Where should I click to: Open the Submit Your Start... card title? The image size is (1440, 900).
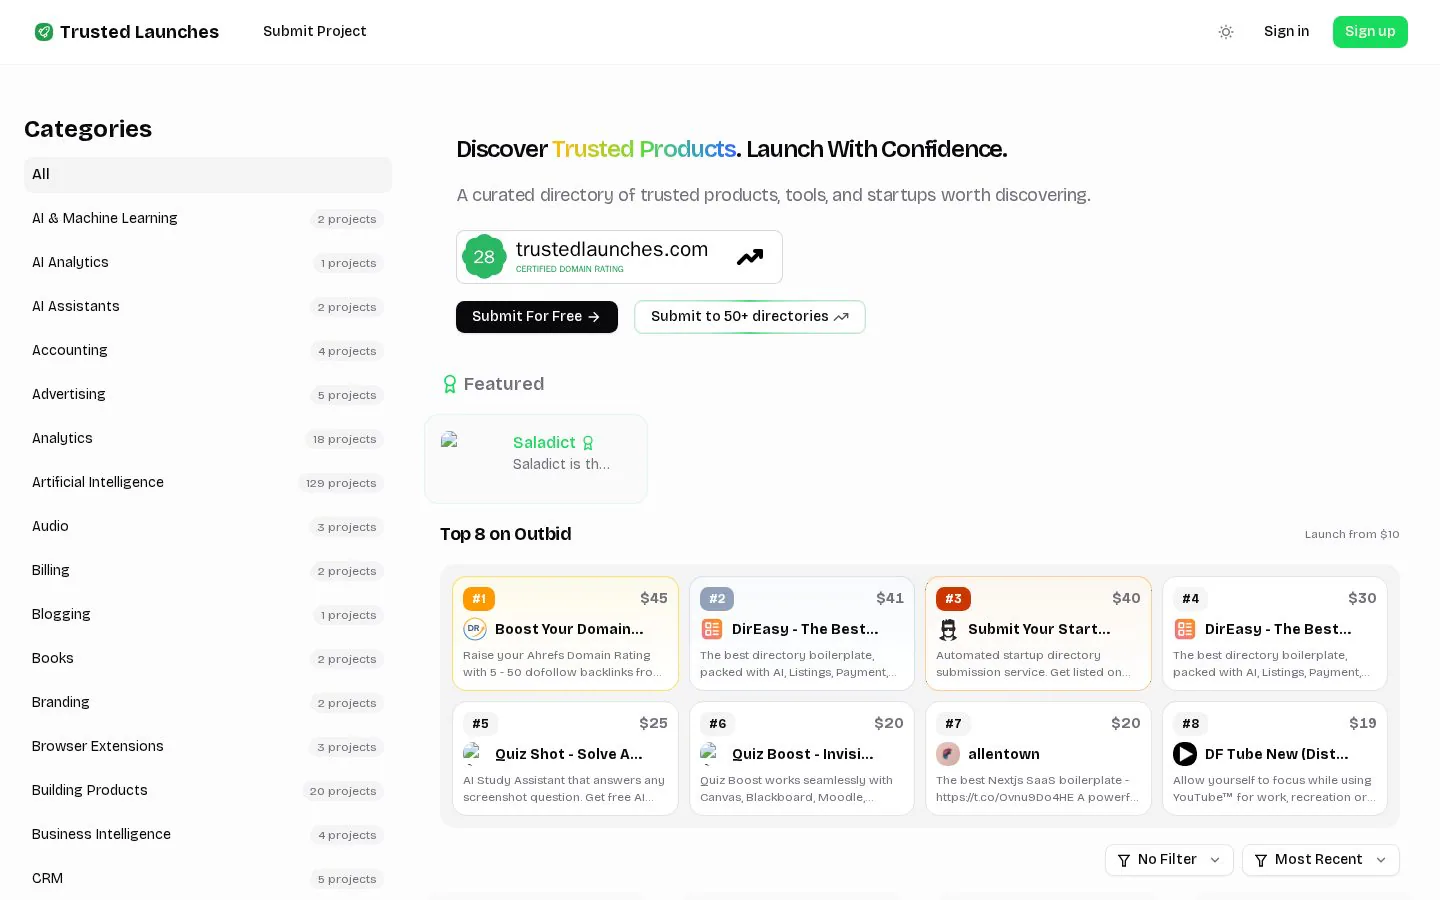1039,629
